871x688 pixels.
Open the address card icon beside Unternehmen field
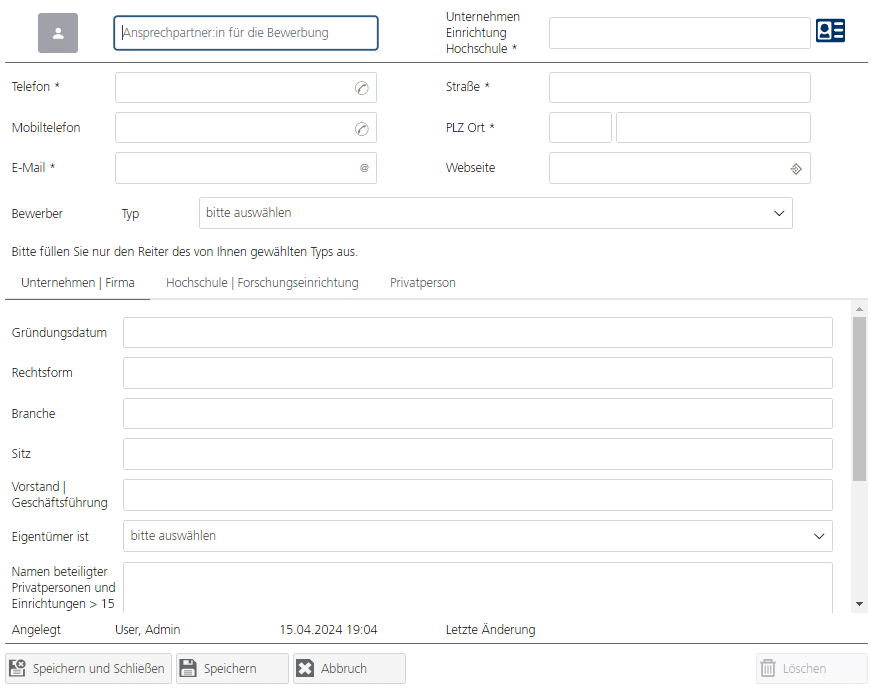coord(830,31)
